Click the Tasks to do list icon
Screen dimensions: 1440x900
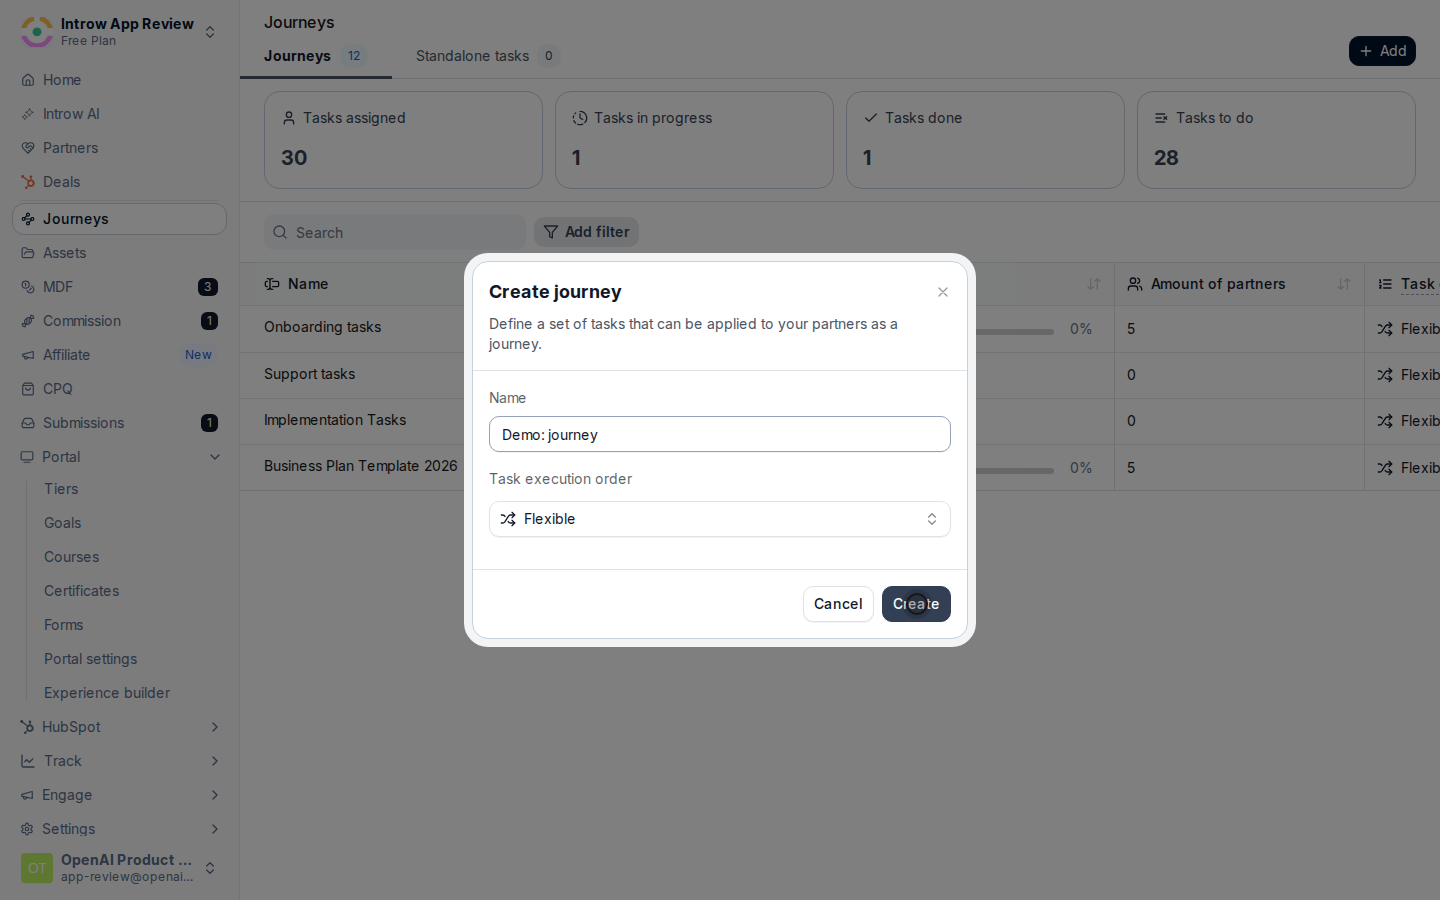pos(1161,118)
